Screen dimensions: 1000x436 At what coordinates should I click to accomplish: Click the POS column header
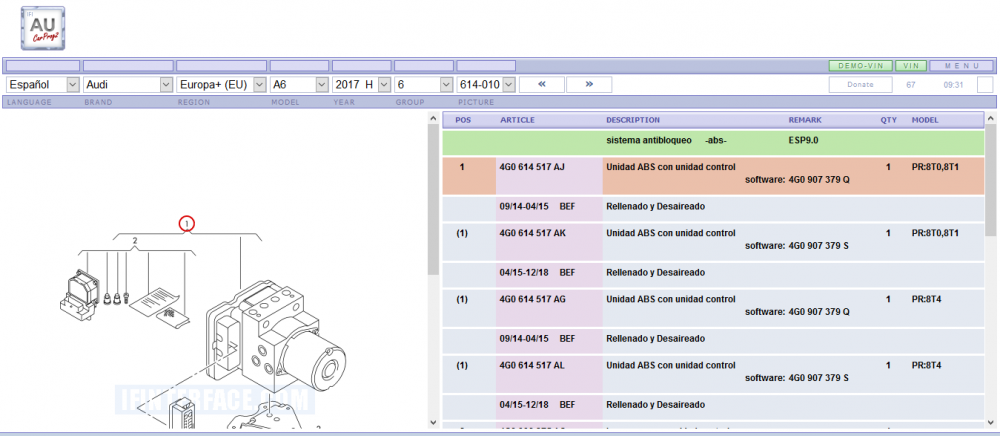464,120
